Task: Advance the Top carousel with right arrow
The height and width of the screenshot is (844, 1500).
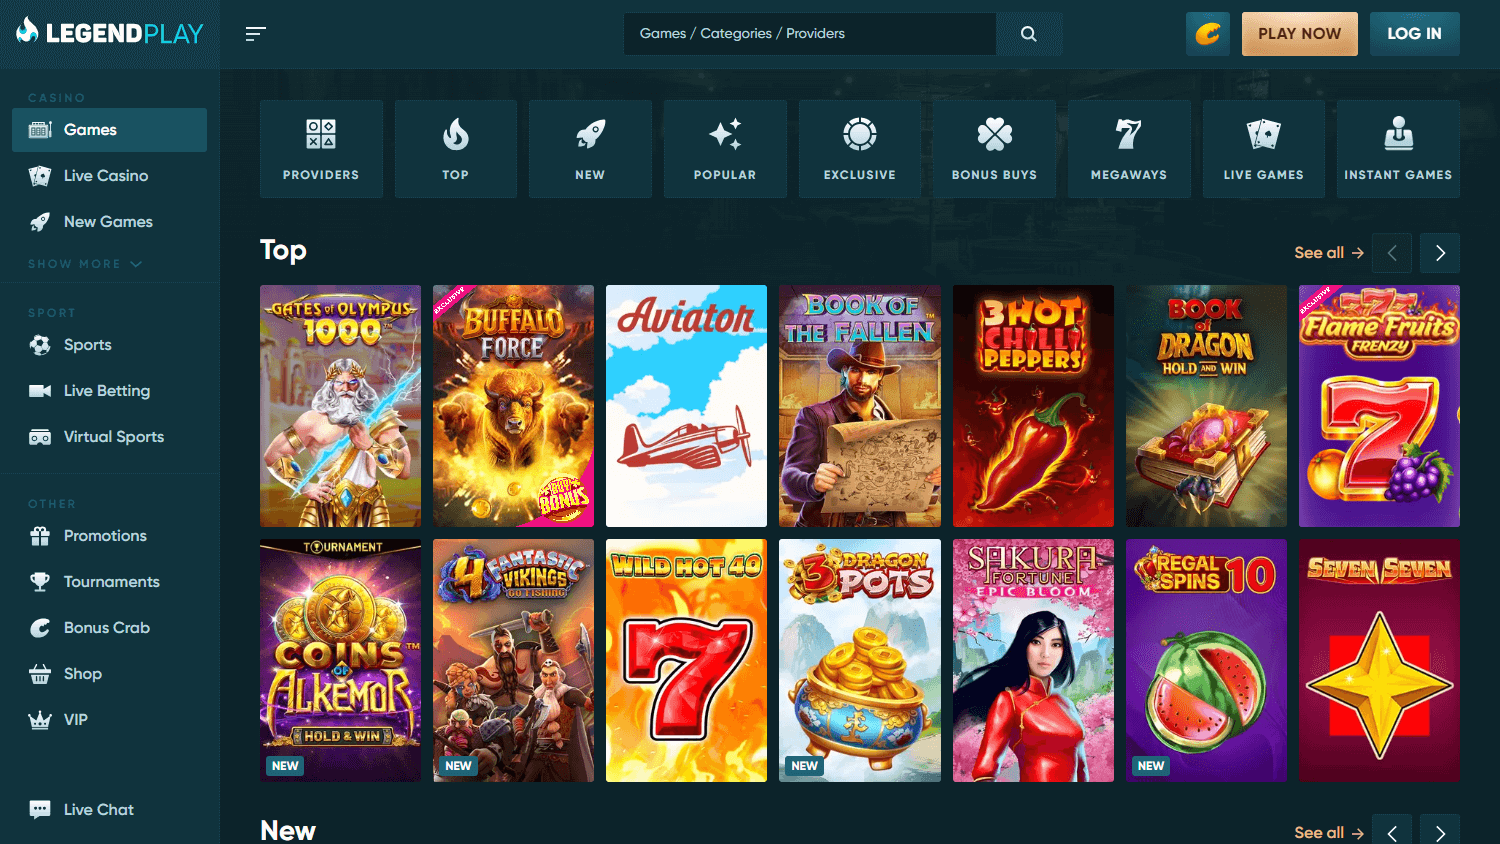Action: click(1440, 253)
